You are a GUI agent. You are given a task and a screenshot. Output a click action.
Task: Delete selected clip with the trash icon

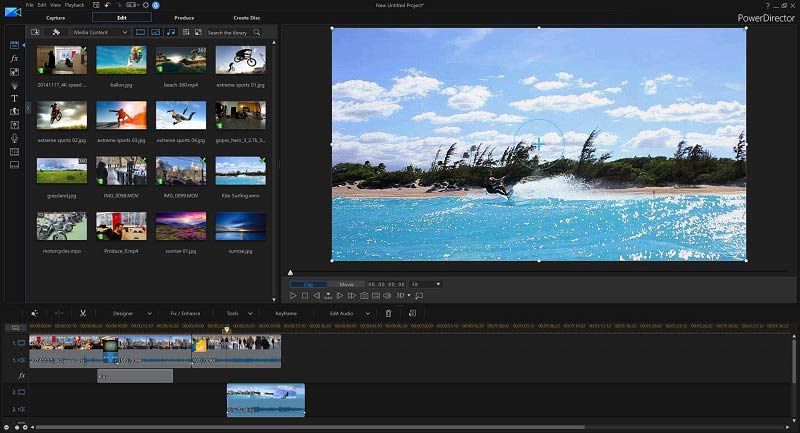pyautogui.click(x=388, y=313)
